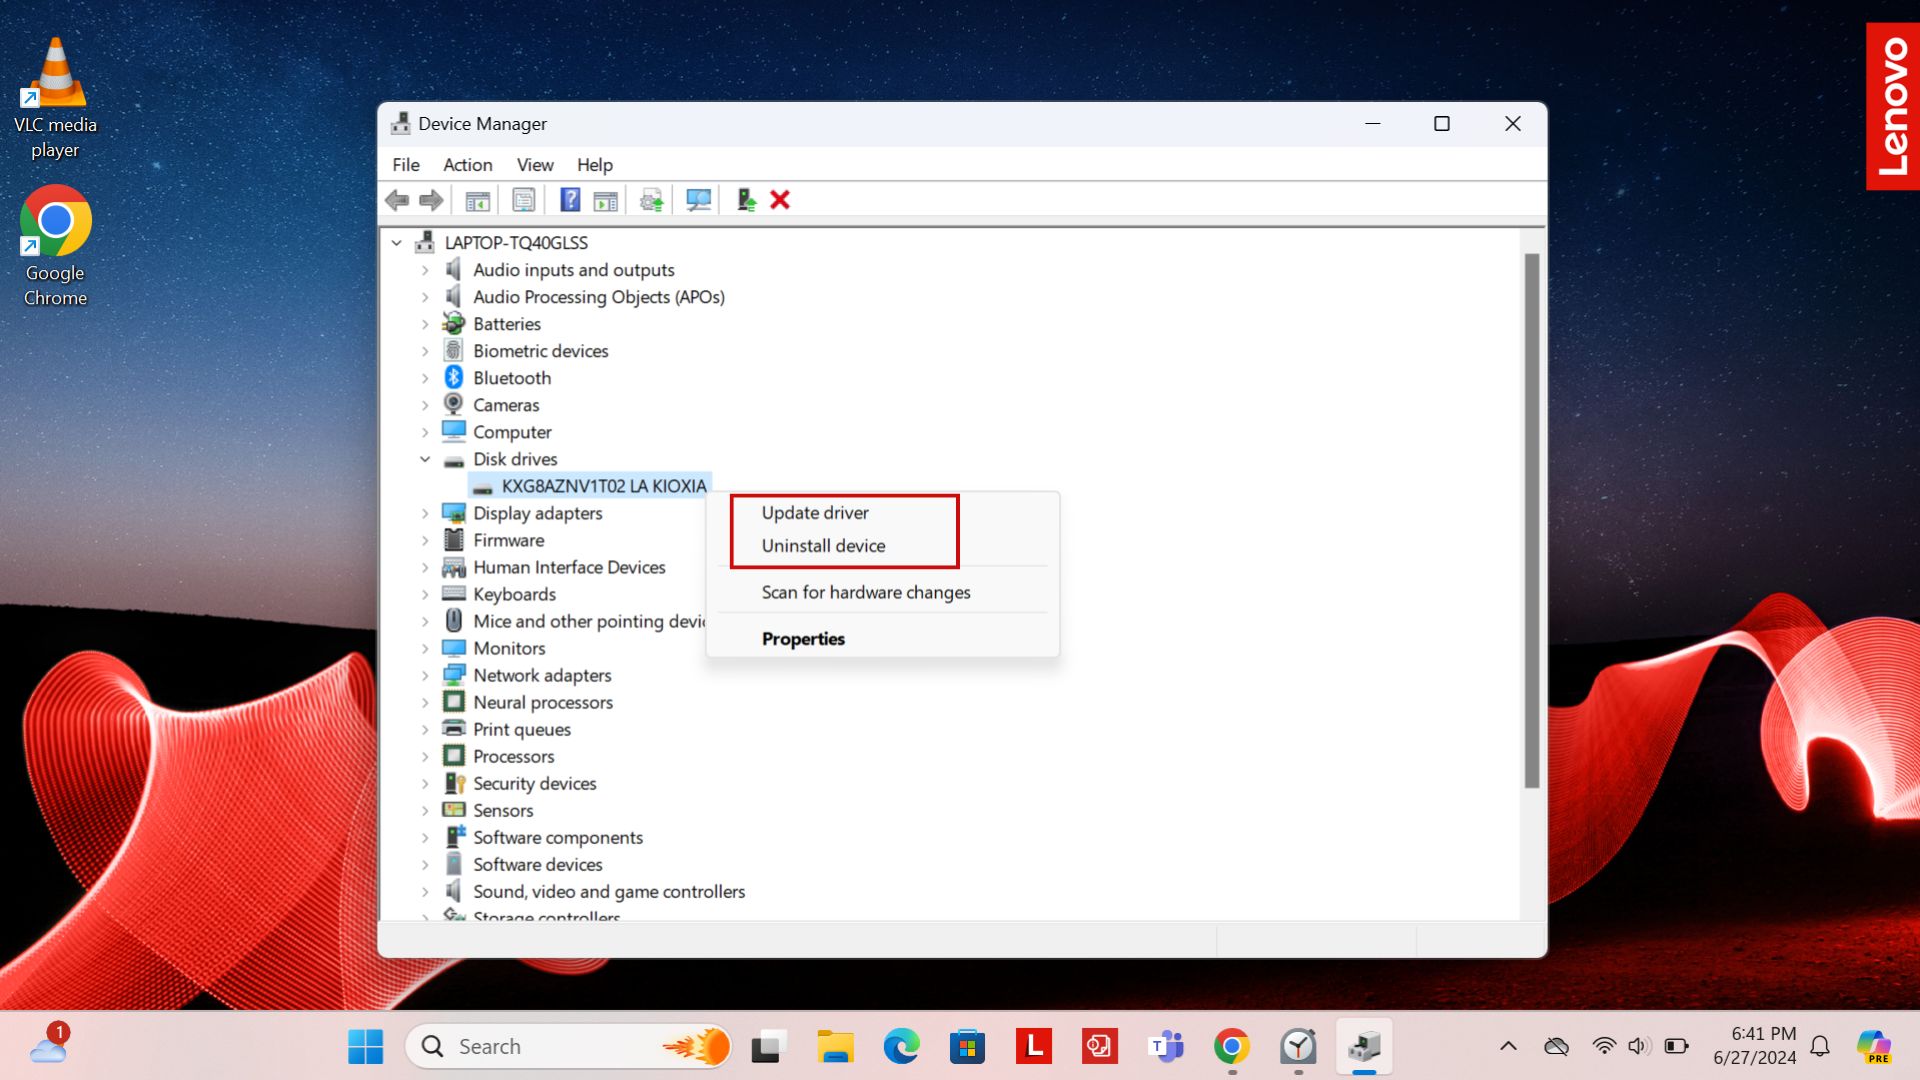This screenshot has height=1080, width=1920.
Task: Click Scan for hardware changes option
Action: [x=866, y=591]
